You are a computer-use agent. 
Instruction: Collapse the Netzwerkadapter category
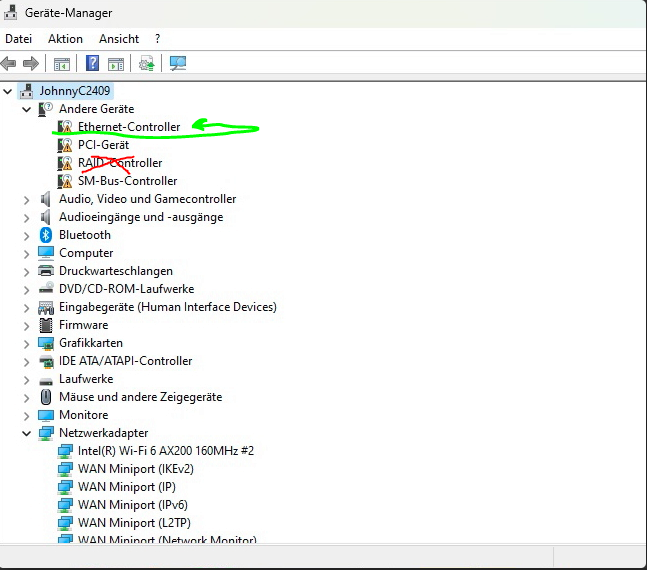[x=26, y=433]
